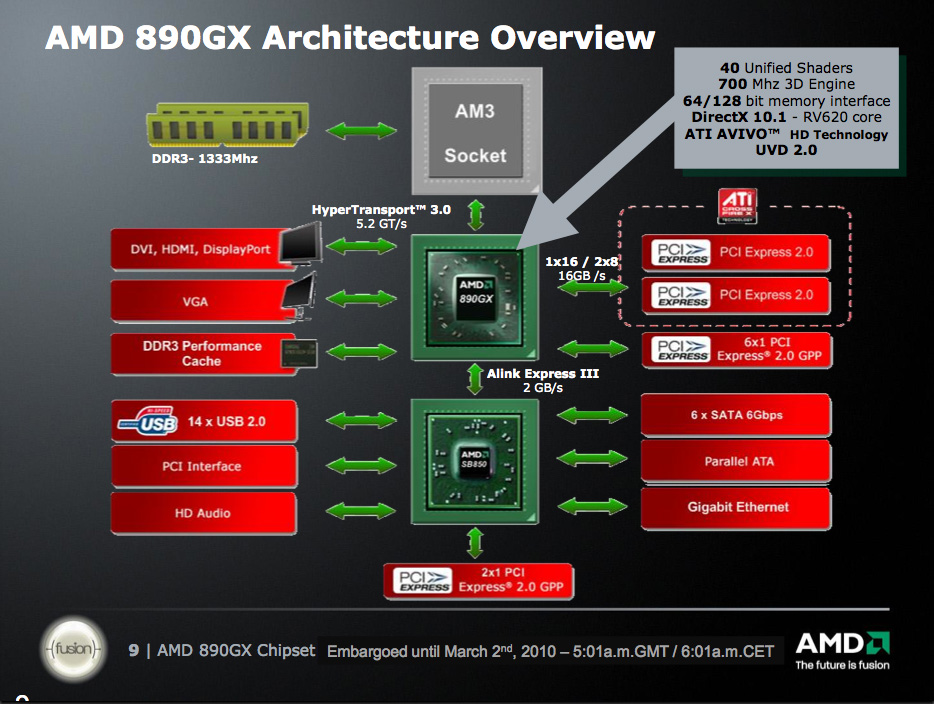Click the vertical green arrow under AM3 Socket
Screen dimensions: 934x704
click(x=475, y=215)
